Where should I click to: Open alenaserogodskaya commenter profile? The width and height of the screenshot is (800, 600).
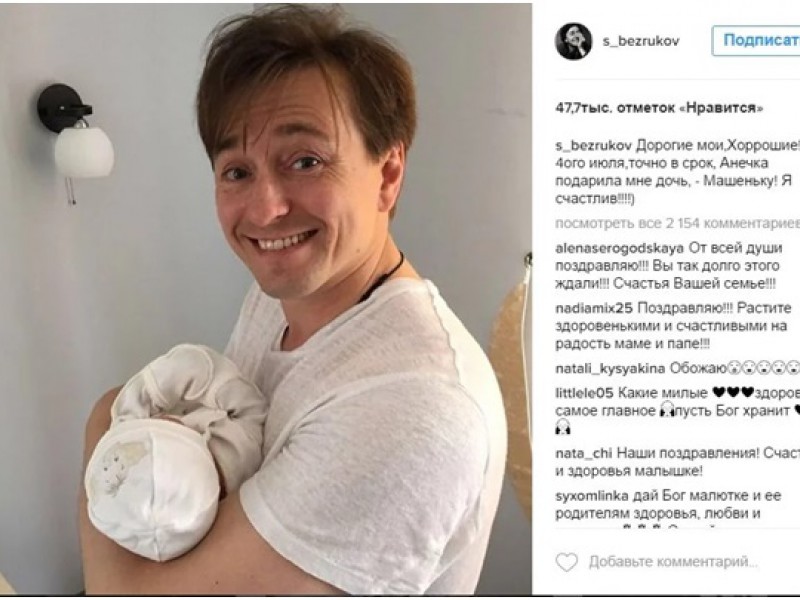click(619, 248)
